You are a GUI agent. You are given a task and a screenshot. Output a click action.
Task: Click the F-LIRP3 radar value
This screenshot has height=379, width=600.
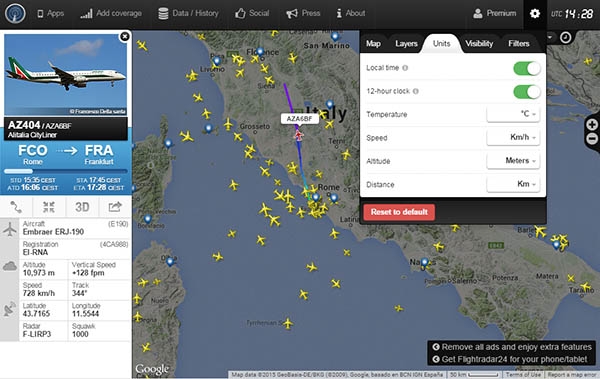[37, 334]
